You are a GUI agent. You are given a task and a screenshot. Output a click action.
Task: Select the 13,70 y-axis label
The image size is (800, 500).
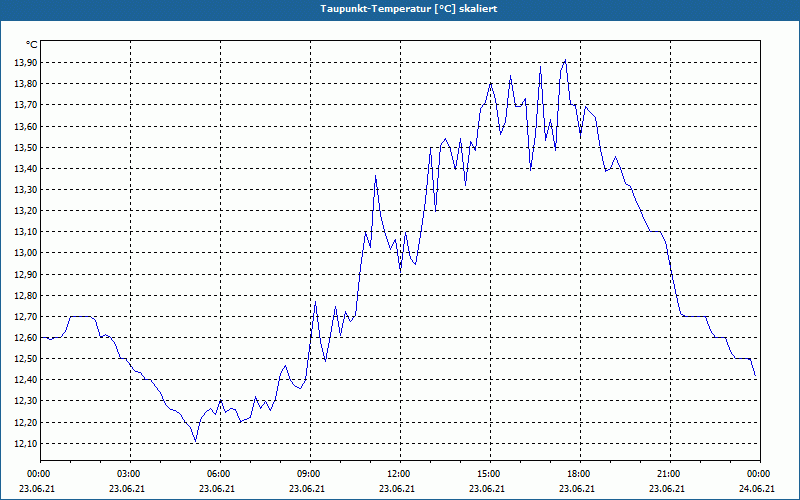tap(26, 105)
